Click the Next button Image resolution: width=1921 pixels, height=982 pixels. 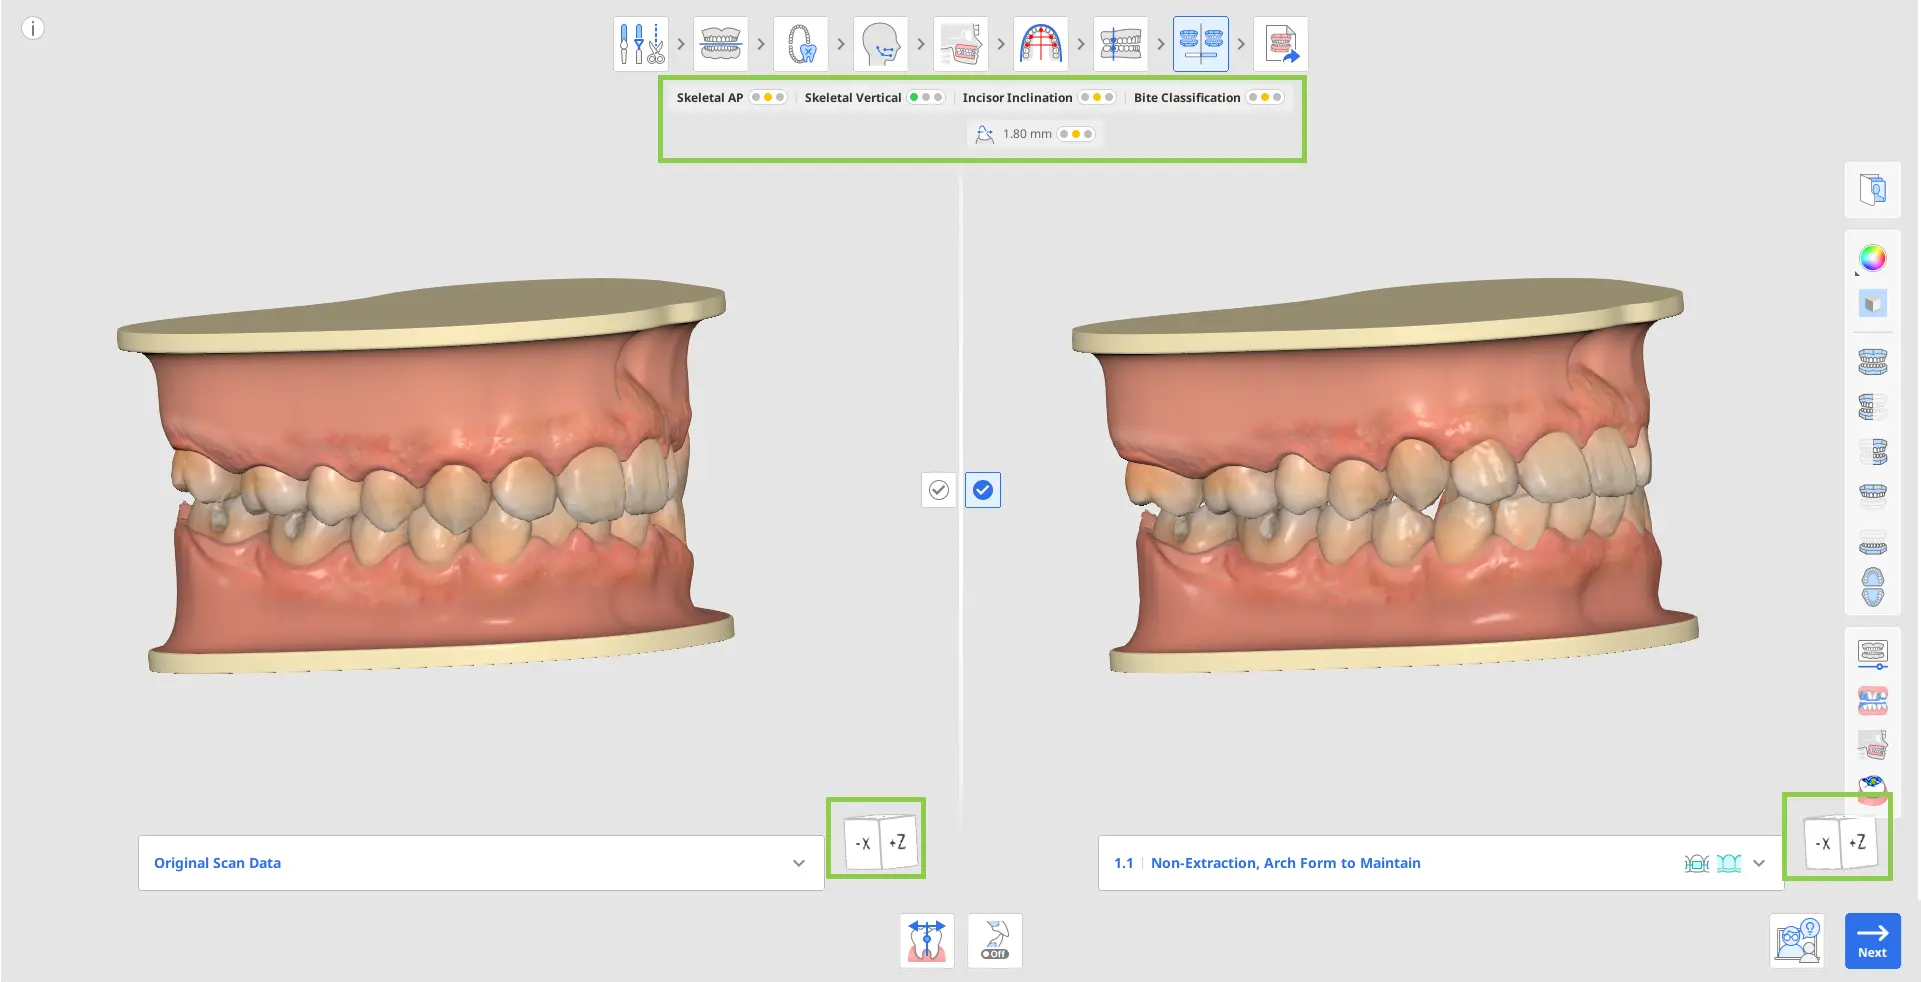click(1873, 941)
